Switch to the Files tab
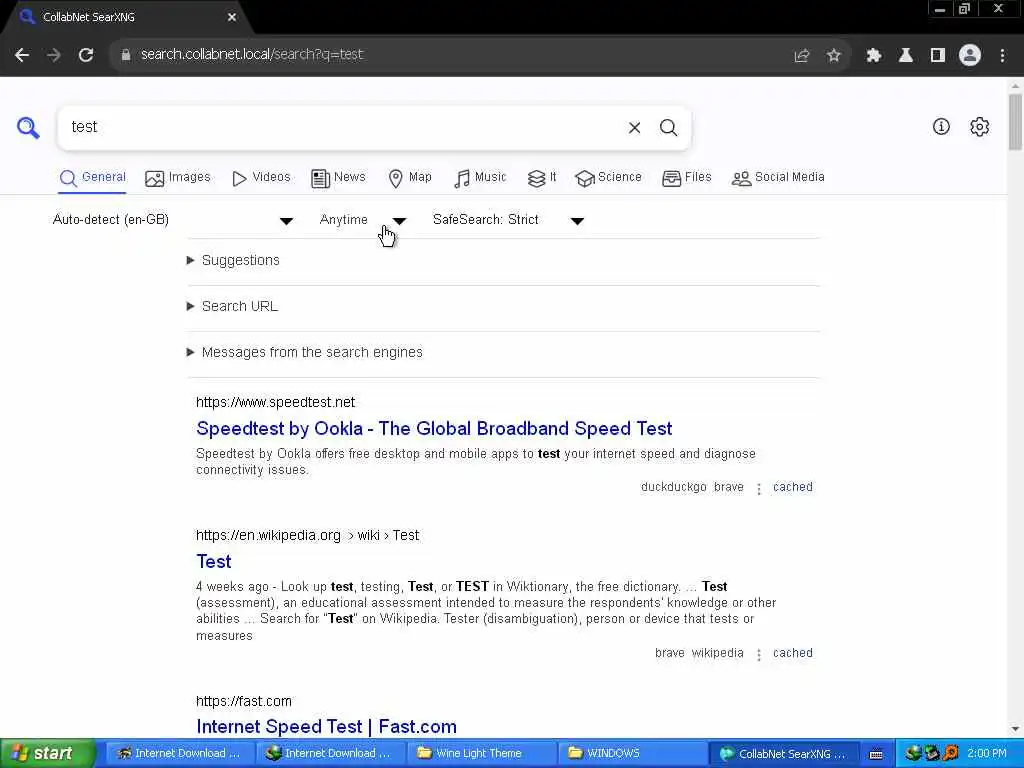The height and width of the screenshot is (768, 1024). 686,178
